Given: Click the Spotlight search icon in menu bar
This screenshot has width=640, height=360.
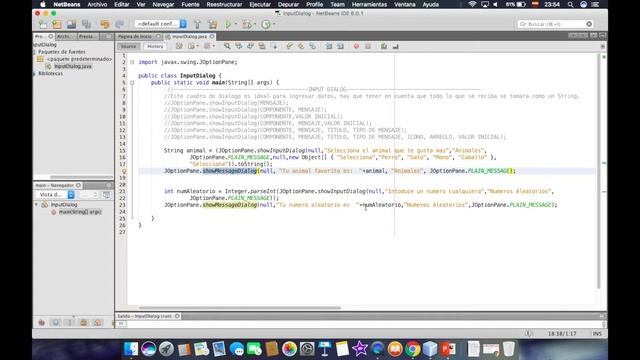Looking at the screenshot, I should (571, 4).
